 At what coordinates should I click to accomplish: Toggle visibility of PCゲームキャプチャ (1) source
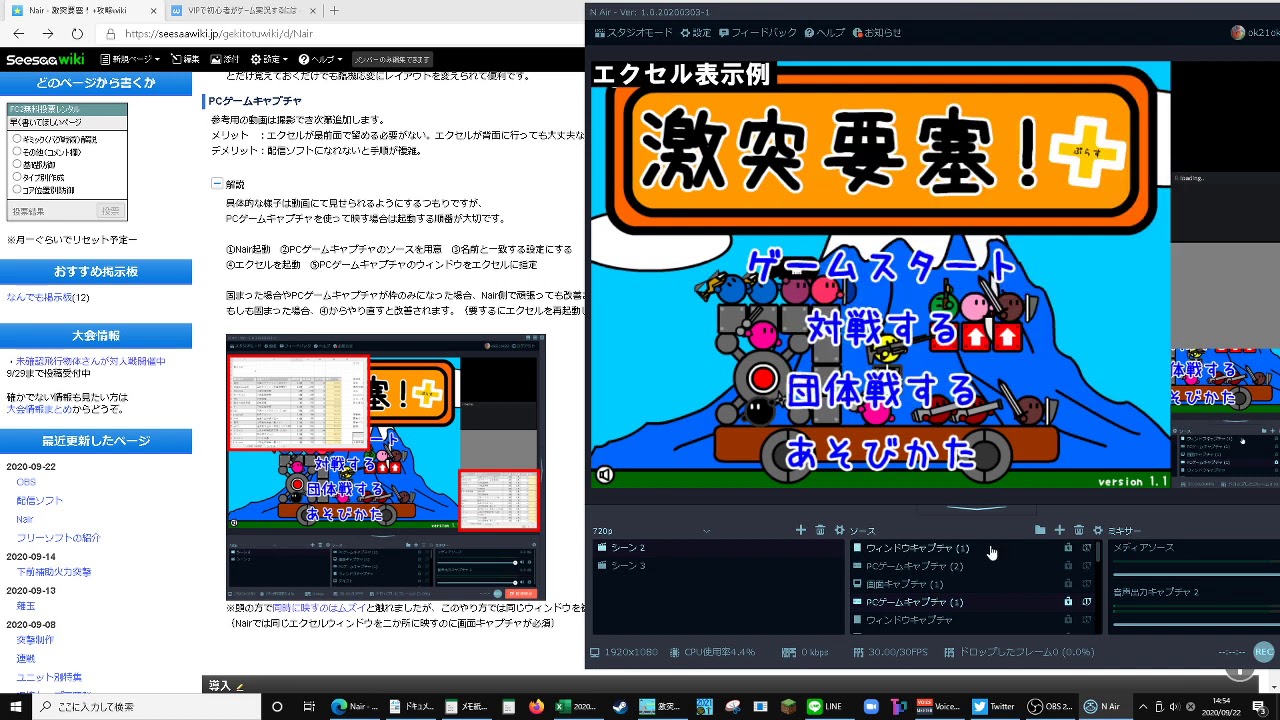coord(1086,602)
